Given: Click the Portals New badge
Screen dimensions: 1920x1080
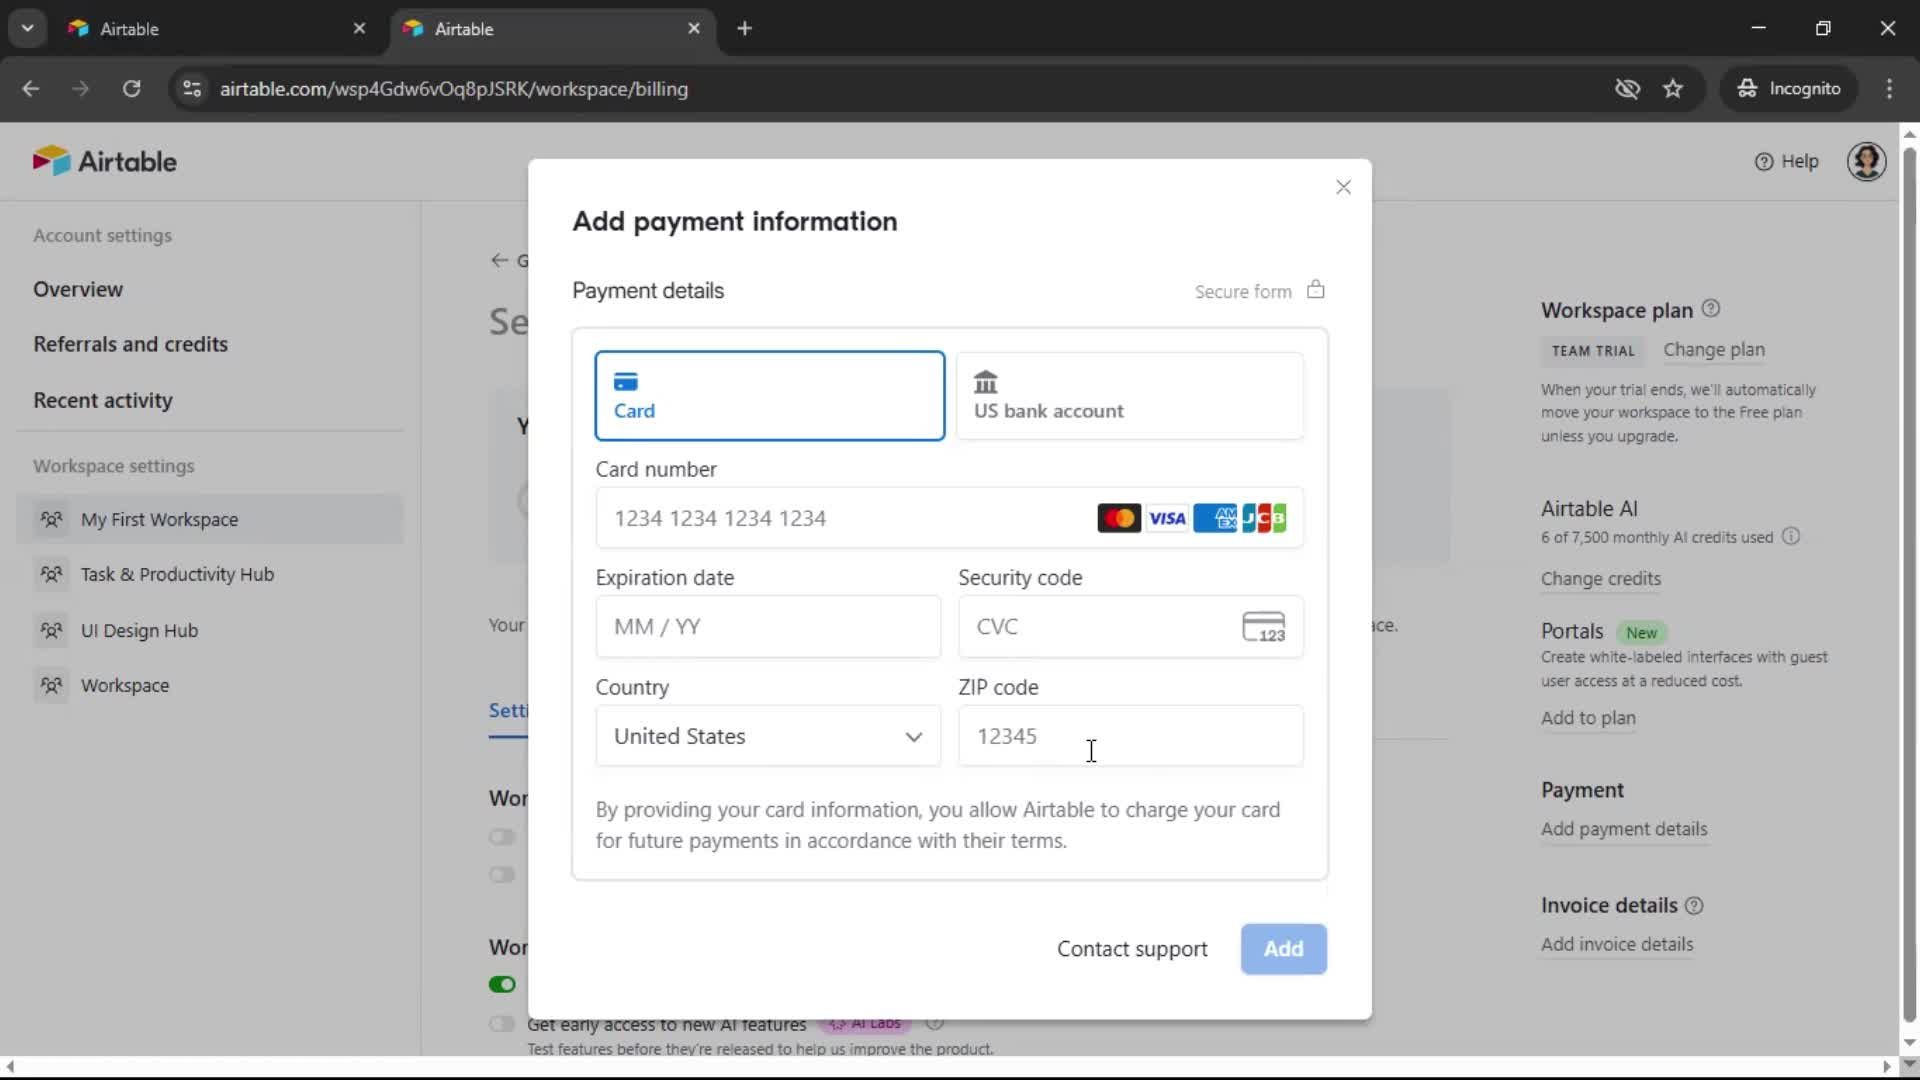Looking at the screenshot, I should pos(1641,632).
